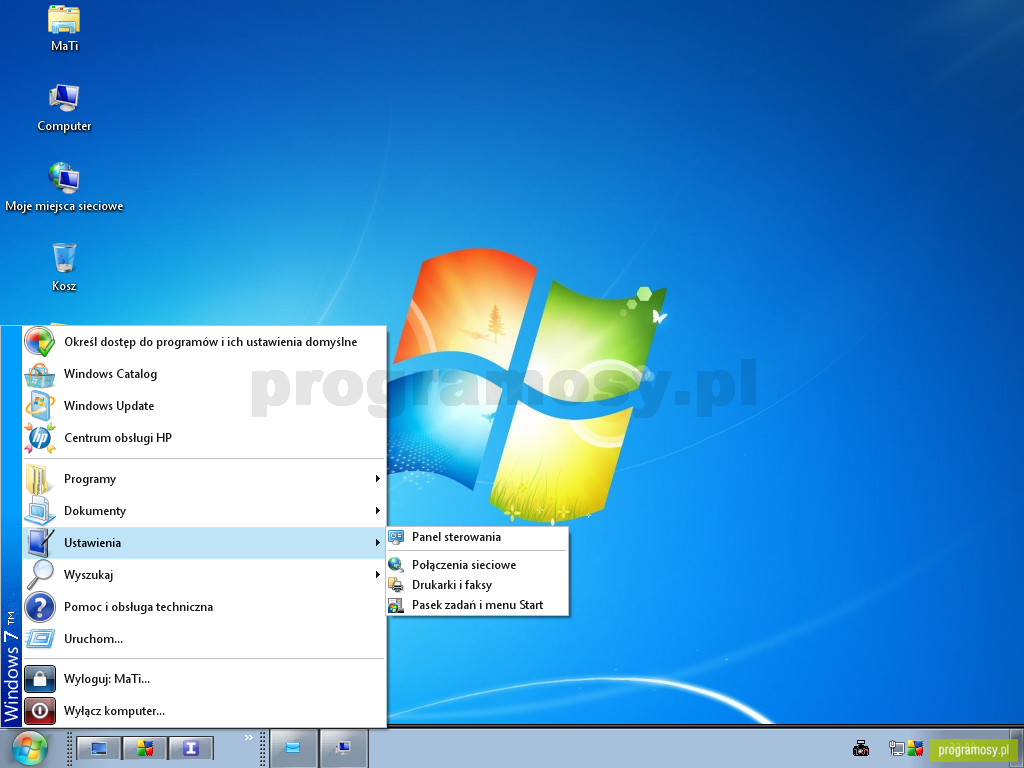The image size is (1024, 768).
Task: Switch to the network computer taskbar button
Action: point(344,748)
